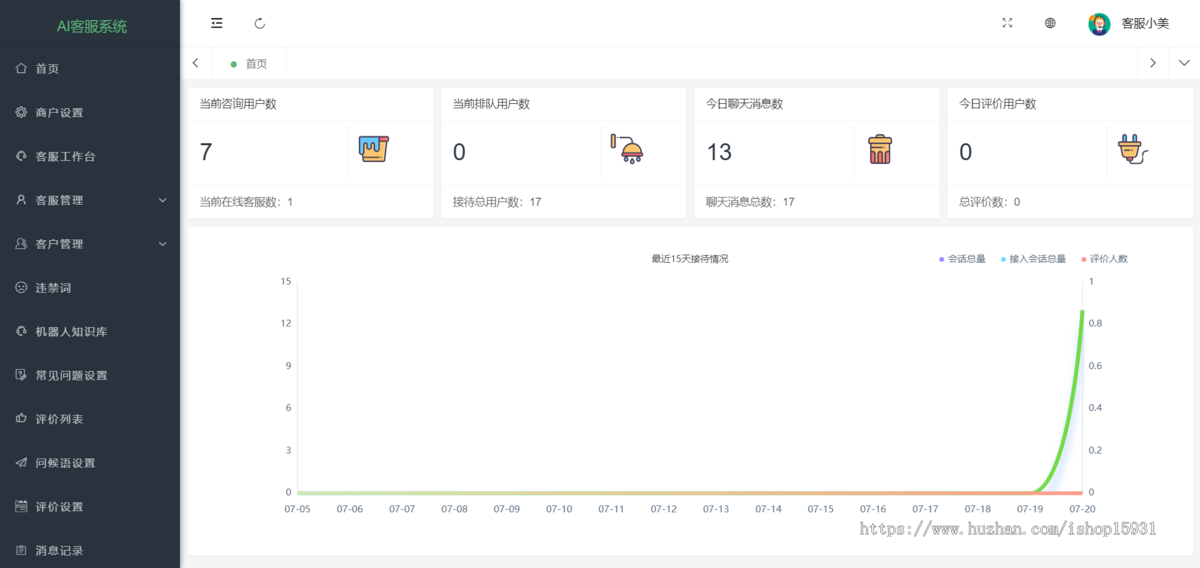Toggle 评价人数 series in chart legend
This screenshot has width=1200, height=568.
click(1104, 259)
